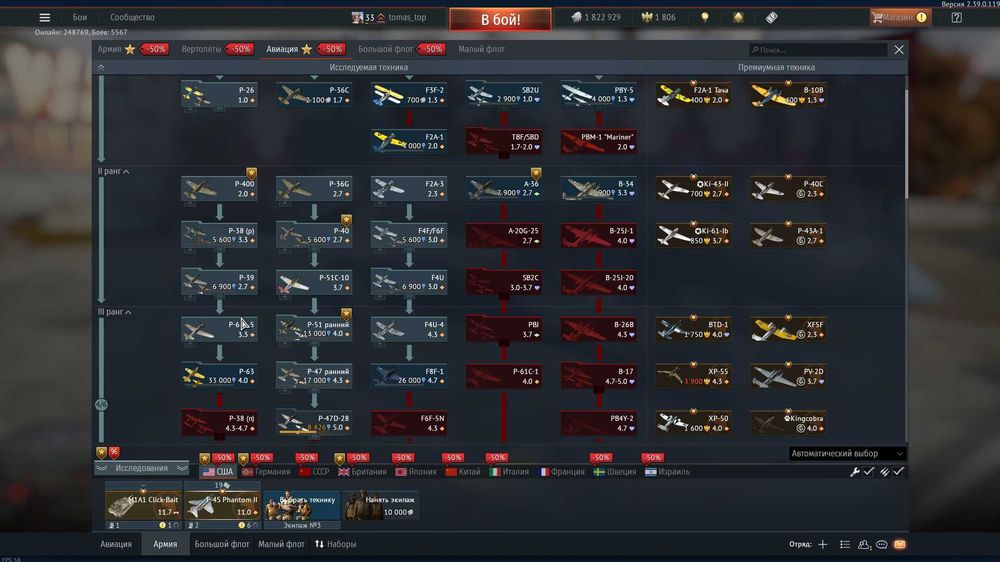Screen dimensions: 1000x562
Task: Open the tomas_top player profile
Action: point(389,17)
